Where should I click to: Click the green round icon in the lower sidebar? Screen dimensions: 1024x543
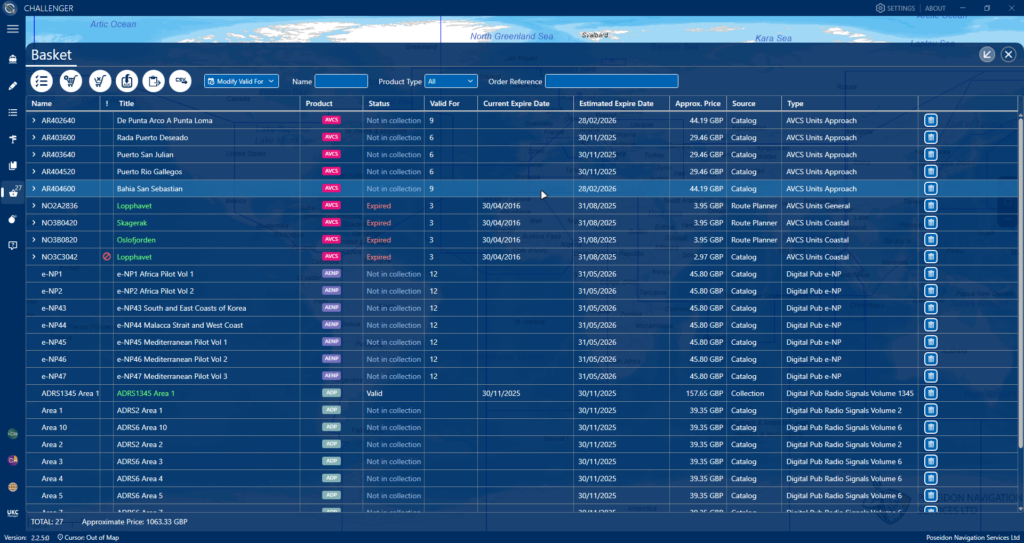point(12,434)
